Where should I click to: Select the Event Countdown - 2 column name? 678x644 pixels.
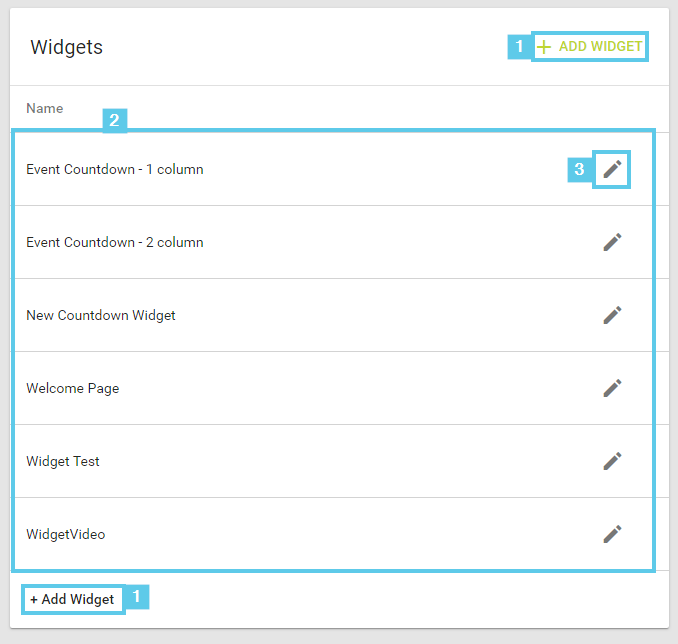pos(115,242)
